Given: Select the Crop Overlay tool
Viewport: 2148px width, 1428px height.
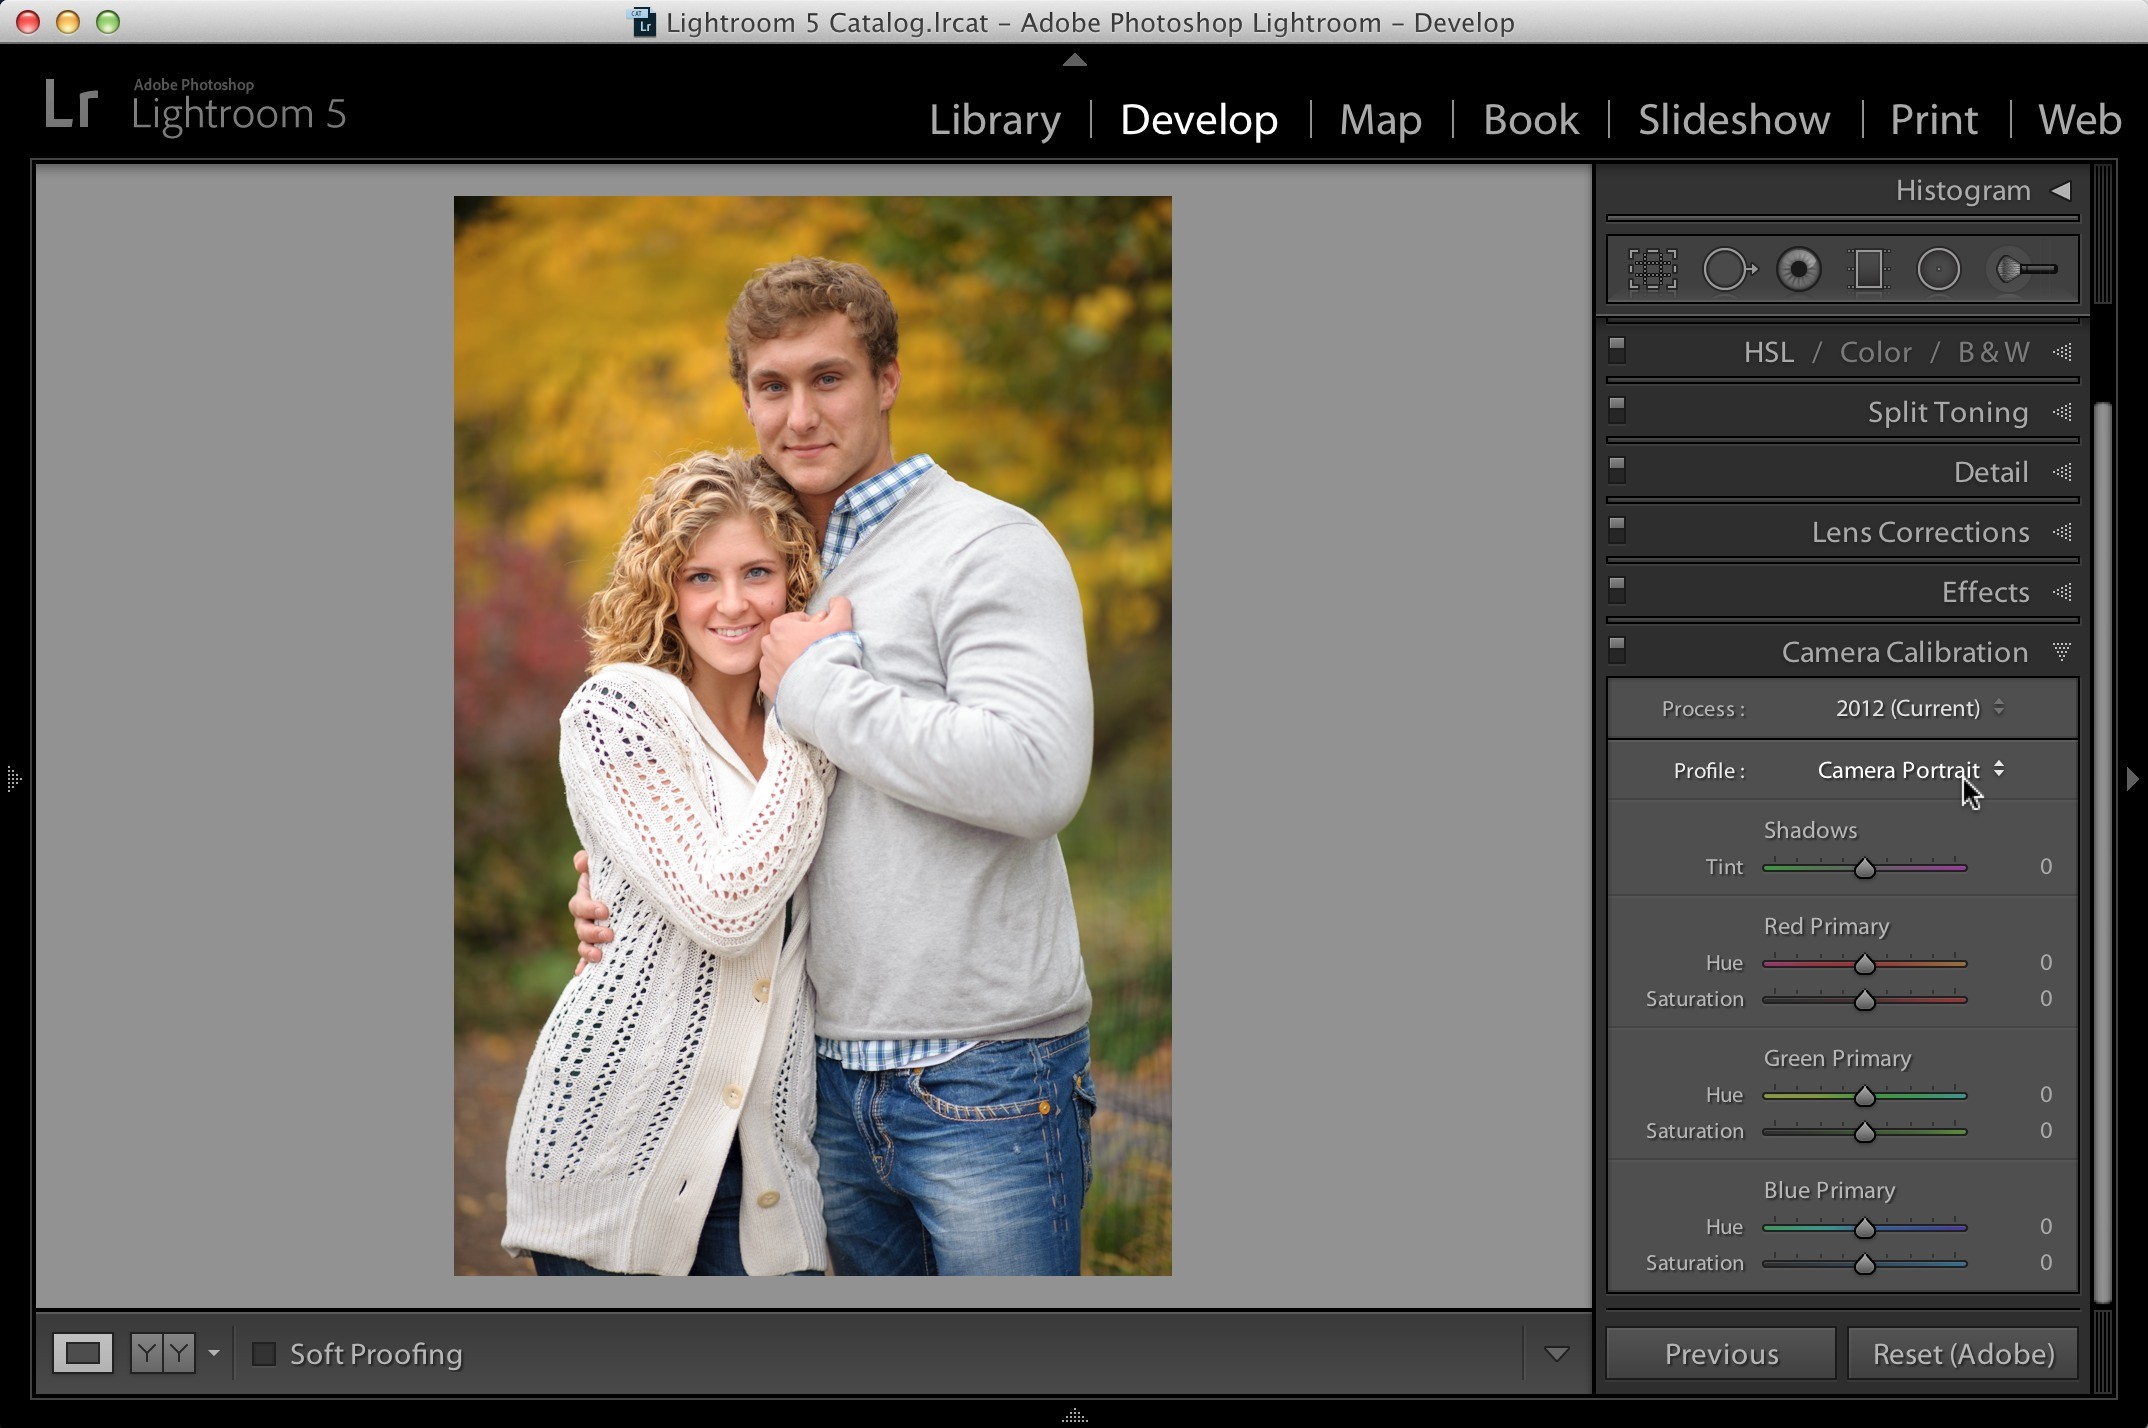Looking at the screenshot, I should coord(1652,269).
